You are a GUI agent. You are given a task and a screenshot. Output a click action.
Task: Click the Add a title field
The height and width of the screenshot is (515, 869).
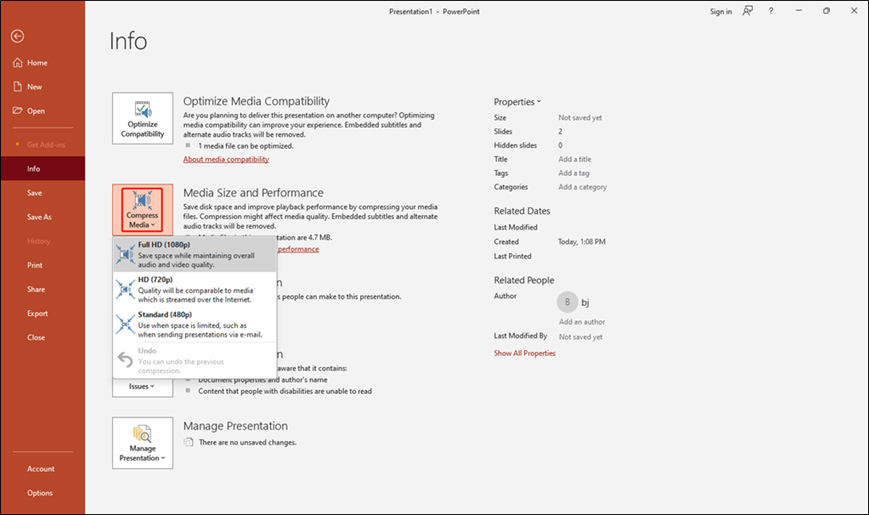pyautogui.click(x=575, y=159)
